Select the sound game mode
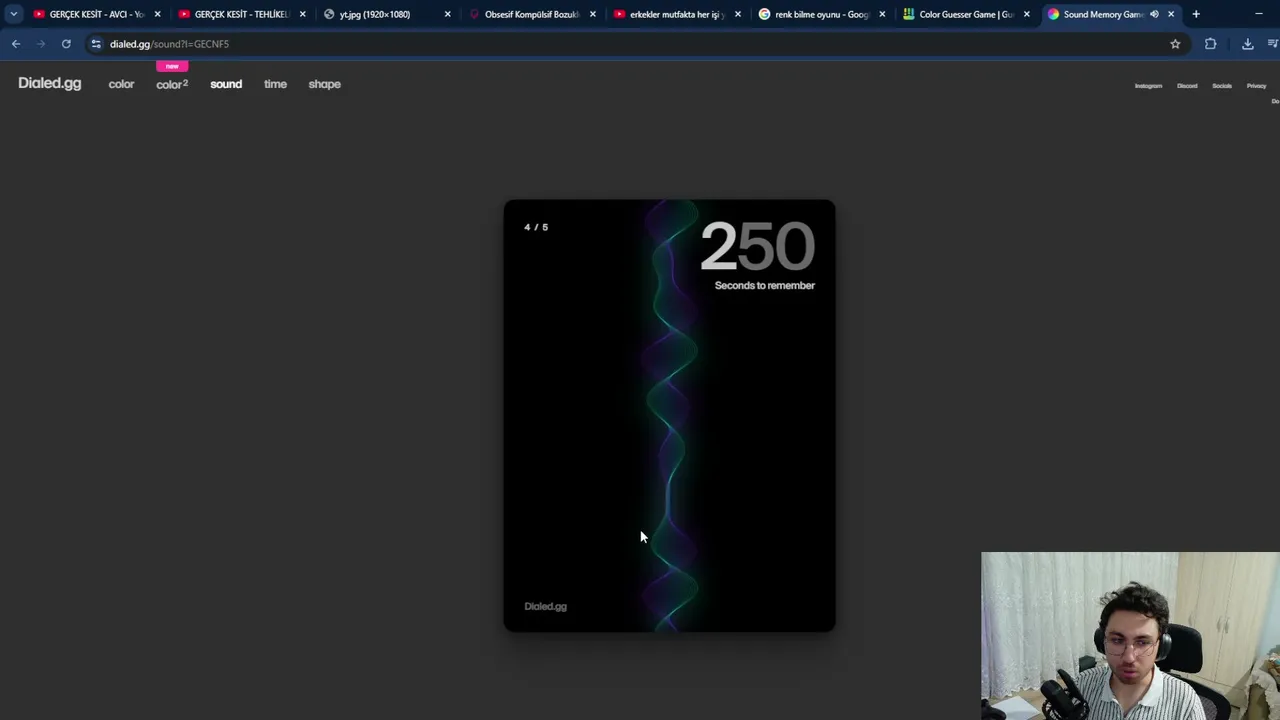Image resolution: width=1280 pixels, height=720 pixels. click(226, 84)
